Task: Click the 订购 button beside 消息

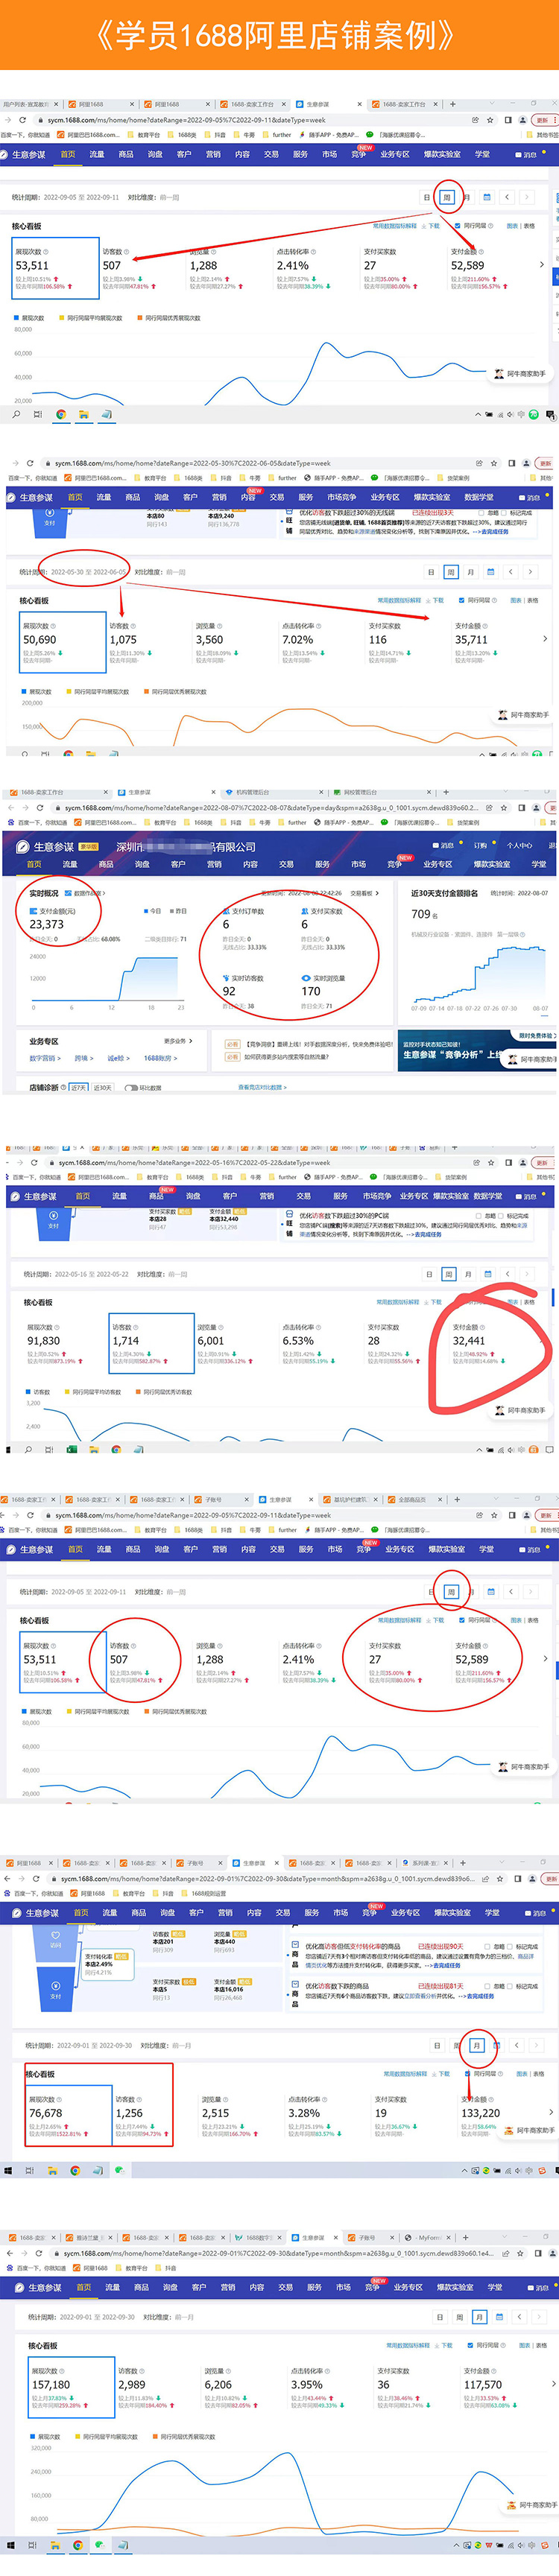Action: pos(481,845)
